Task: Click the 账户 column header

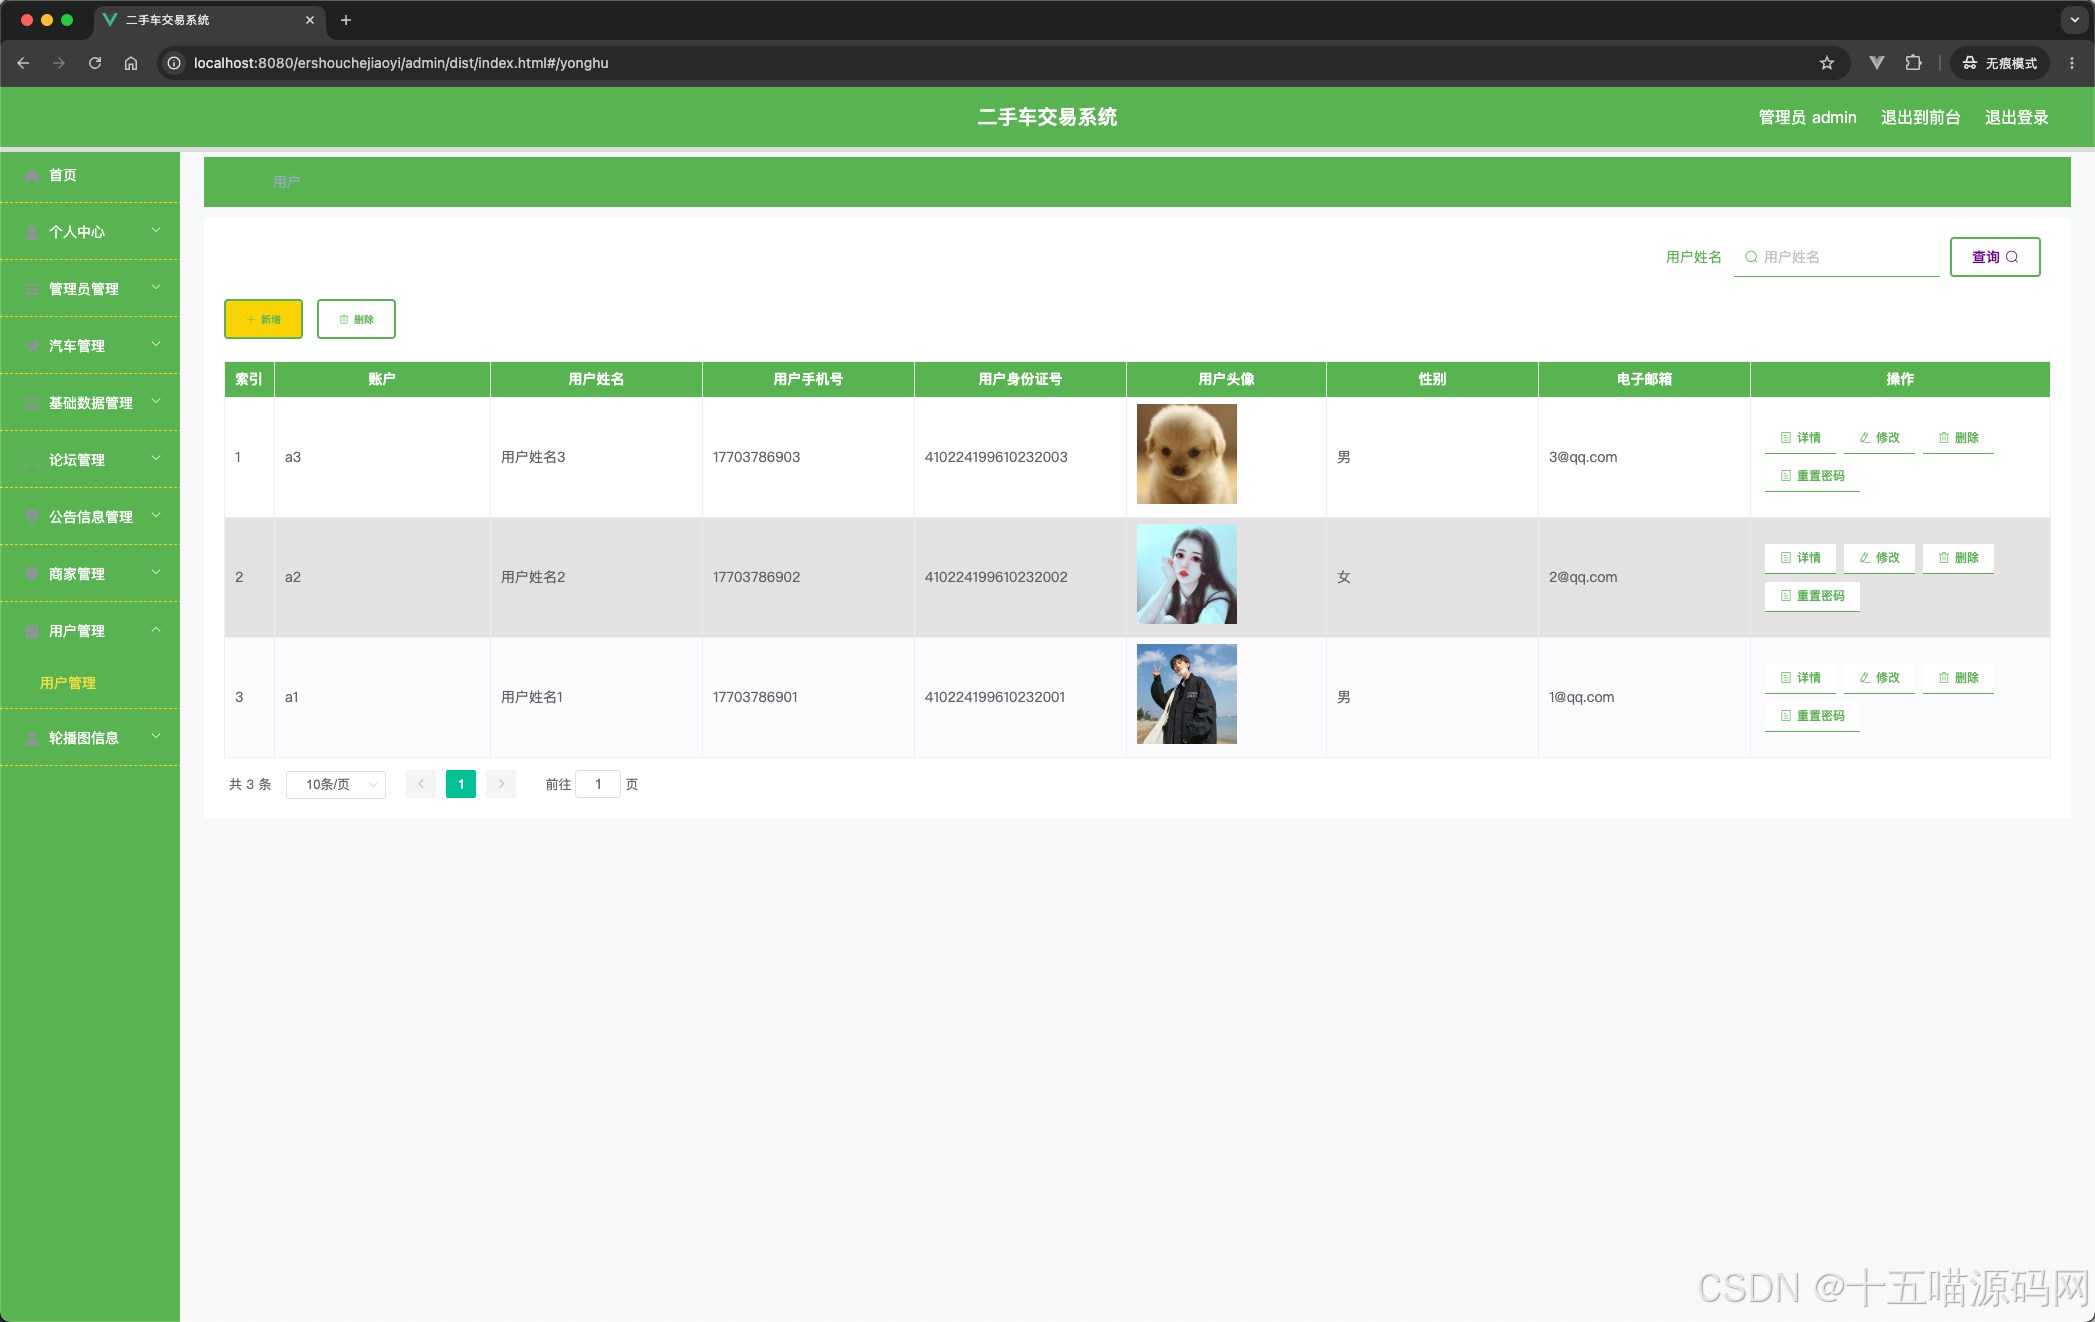Action: pos(382,379)
